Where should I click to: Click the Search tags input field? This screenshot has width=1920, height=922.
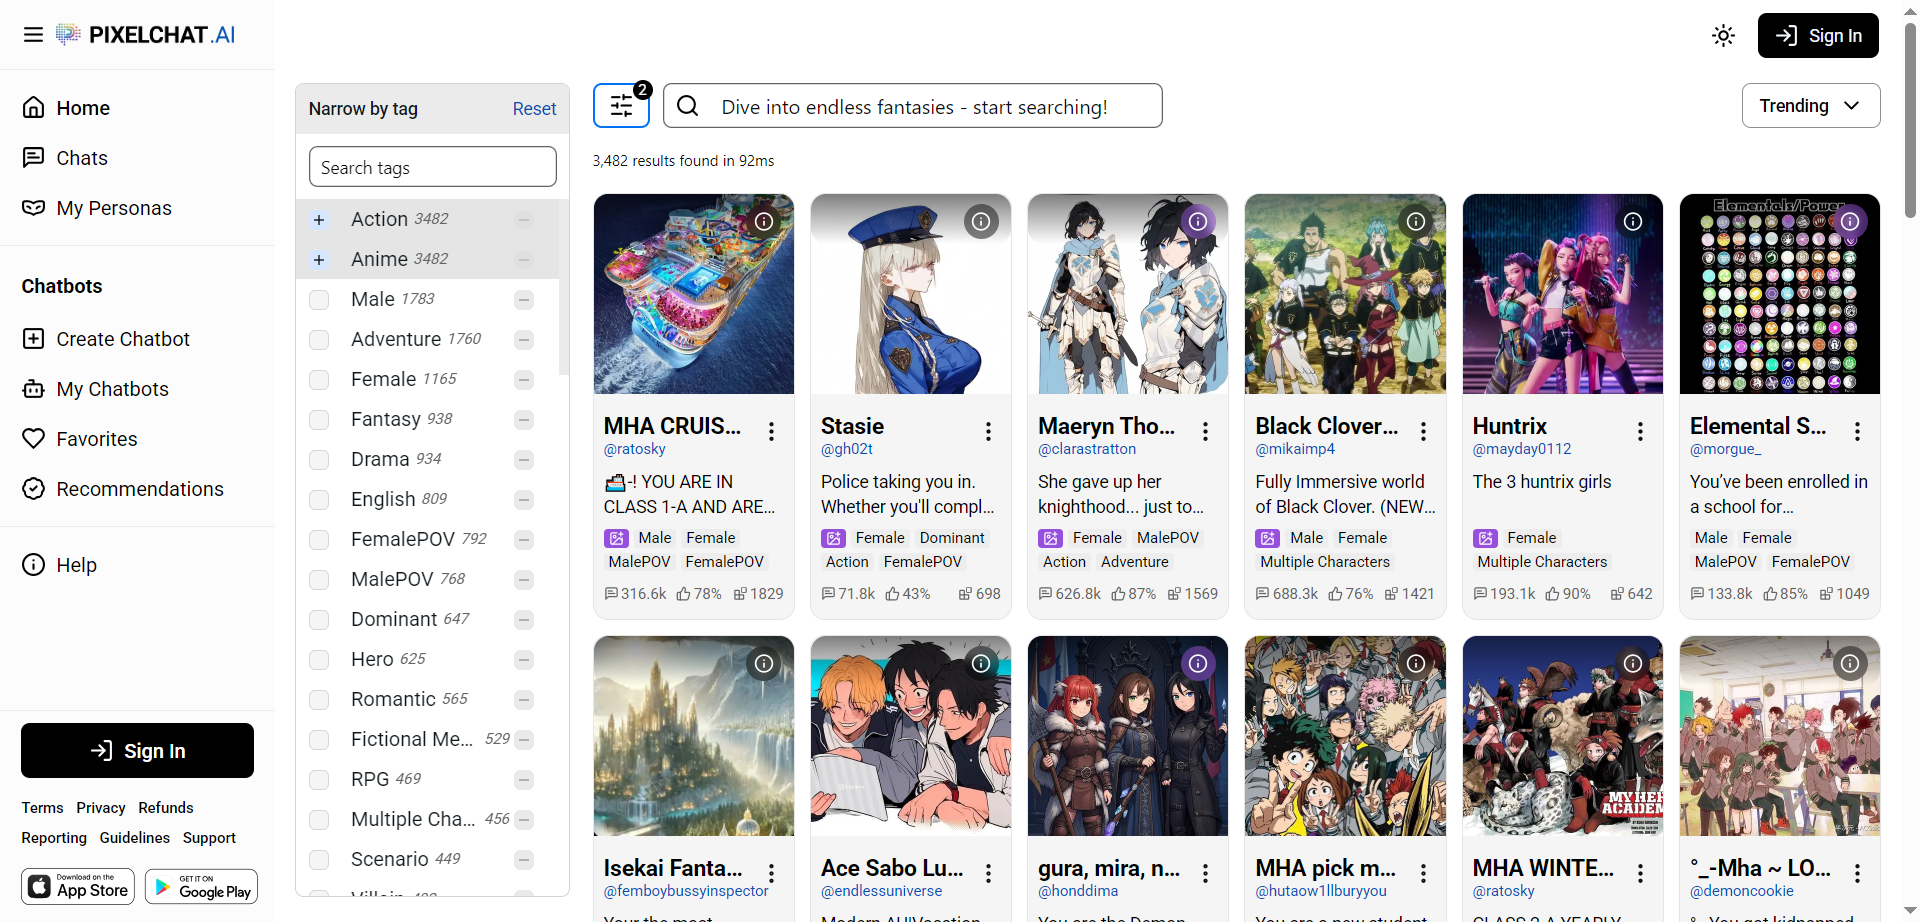432,167
